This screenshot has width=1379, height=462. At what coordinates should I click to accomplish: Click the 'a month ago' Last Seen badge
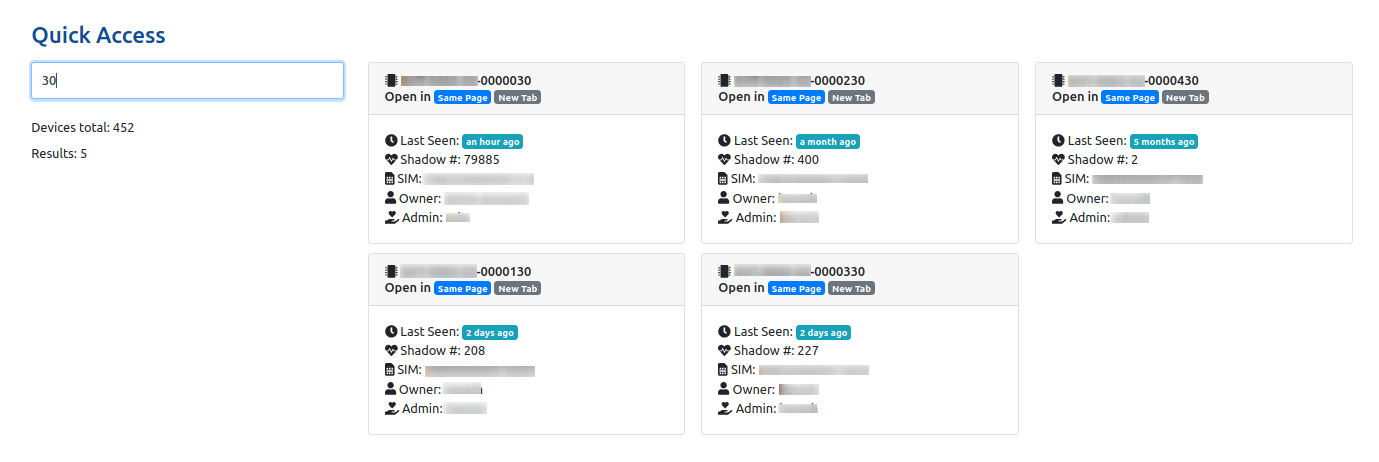(828, 142)
